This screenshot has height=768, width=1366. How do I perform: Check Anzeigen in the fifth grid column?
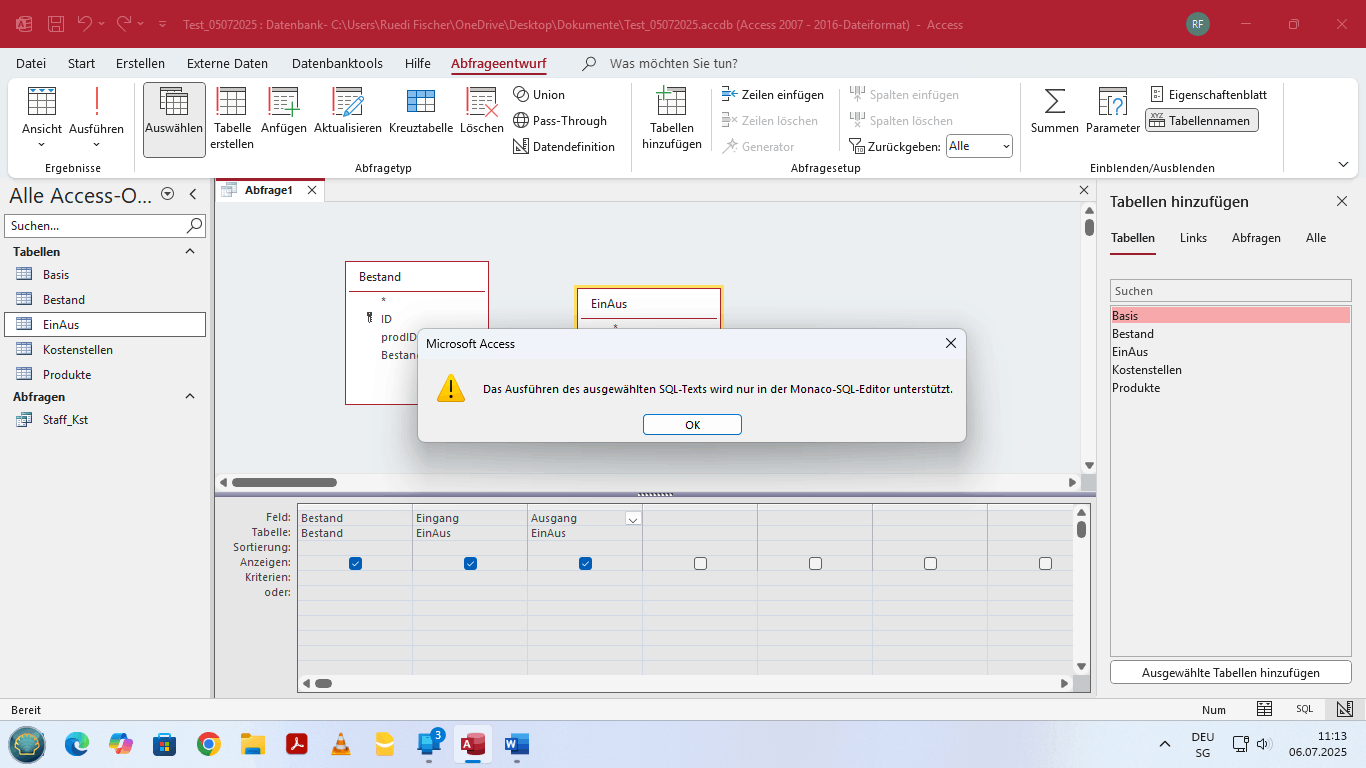click(x=815, y=564)
